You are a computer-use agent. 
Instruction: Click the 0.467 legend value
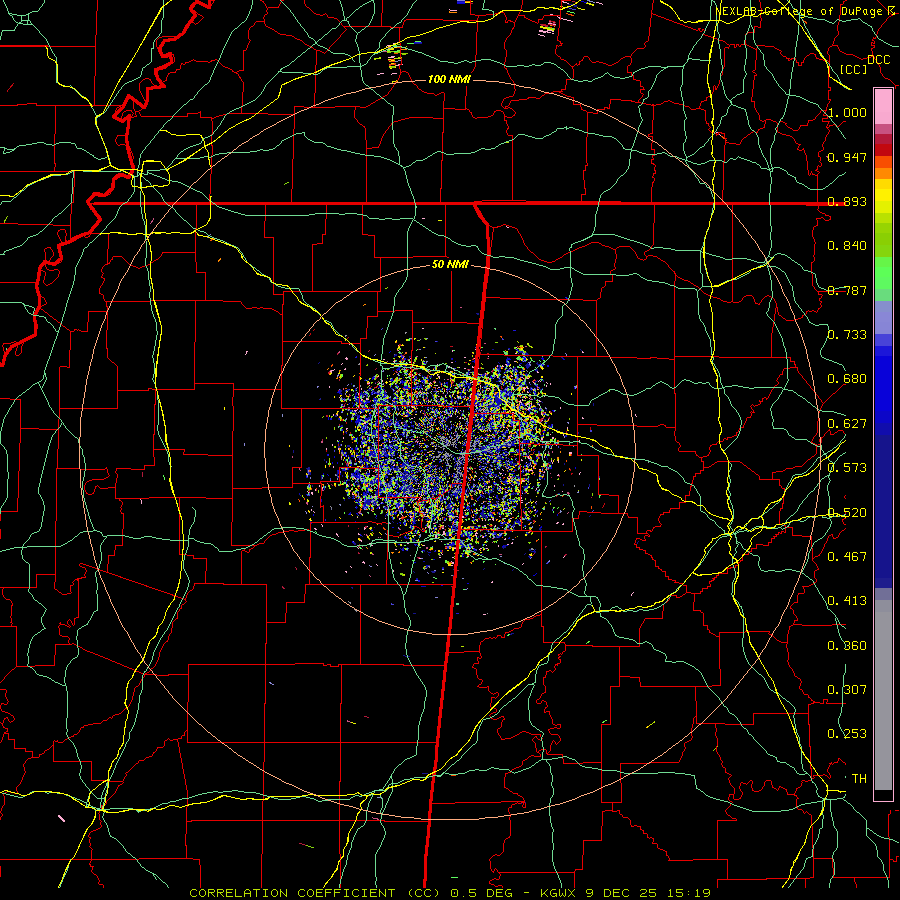coord(847,557)
